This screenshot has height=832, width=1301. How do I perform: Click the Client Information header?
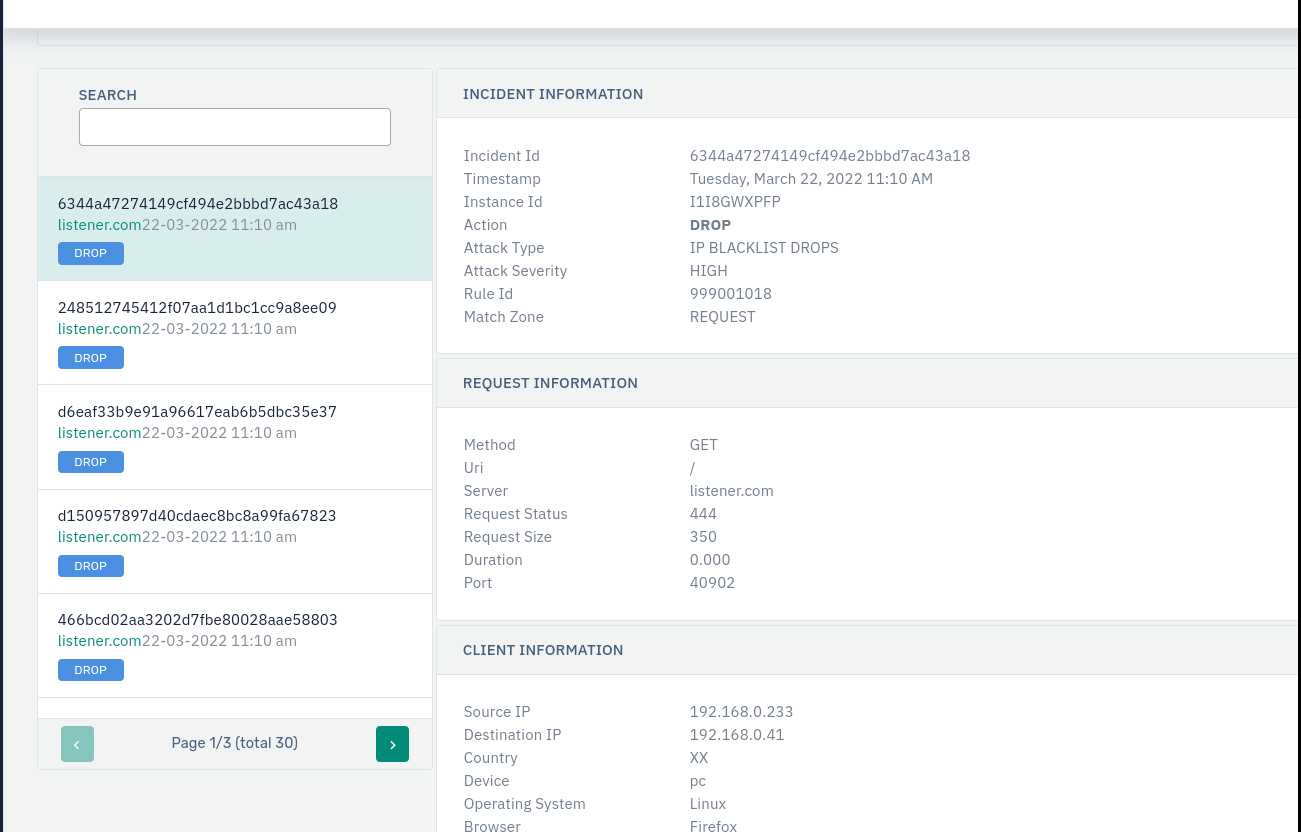pos(543,650)
